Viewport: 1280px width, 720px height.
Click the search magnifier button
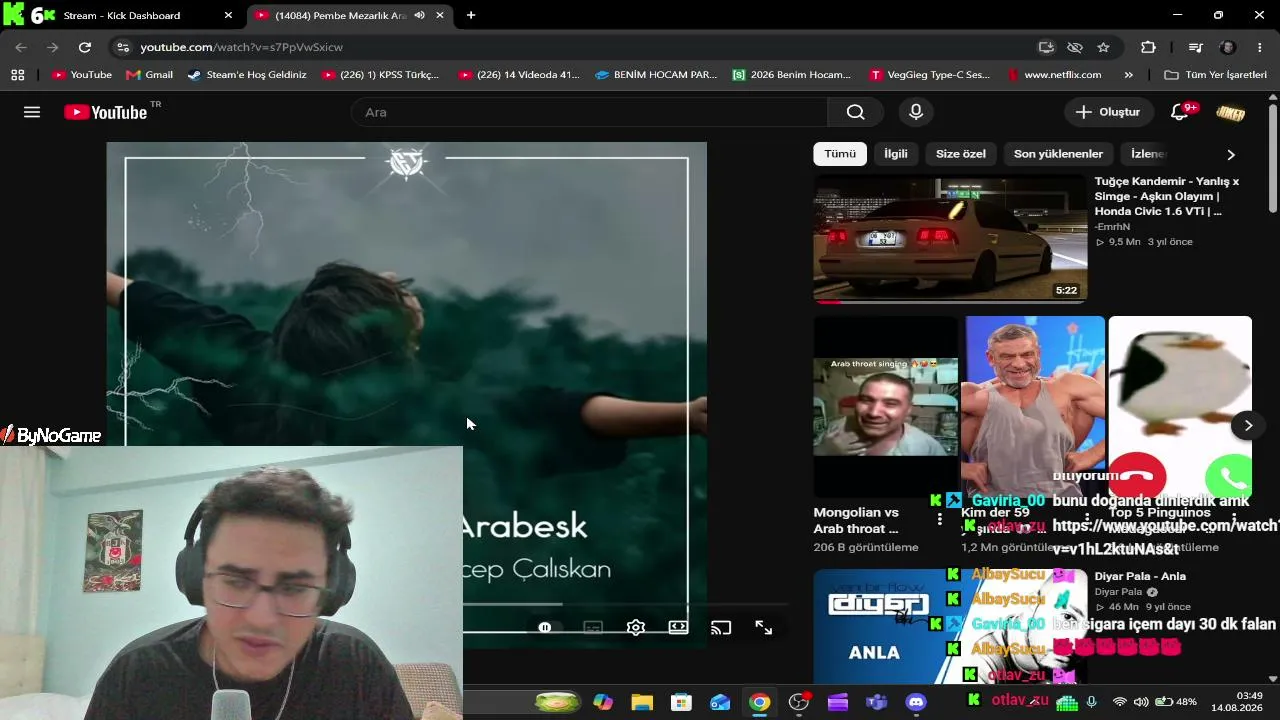tap(855, 112)
